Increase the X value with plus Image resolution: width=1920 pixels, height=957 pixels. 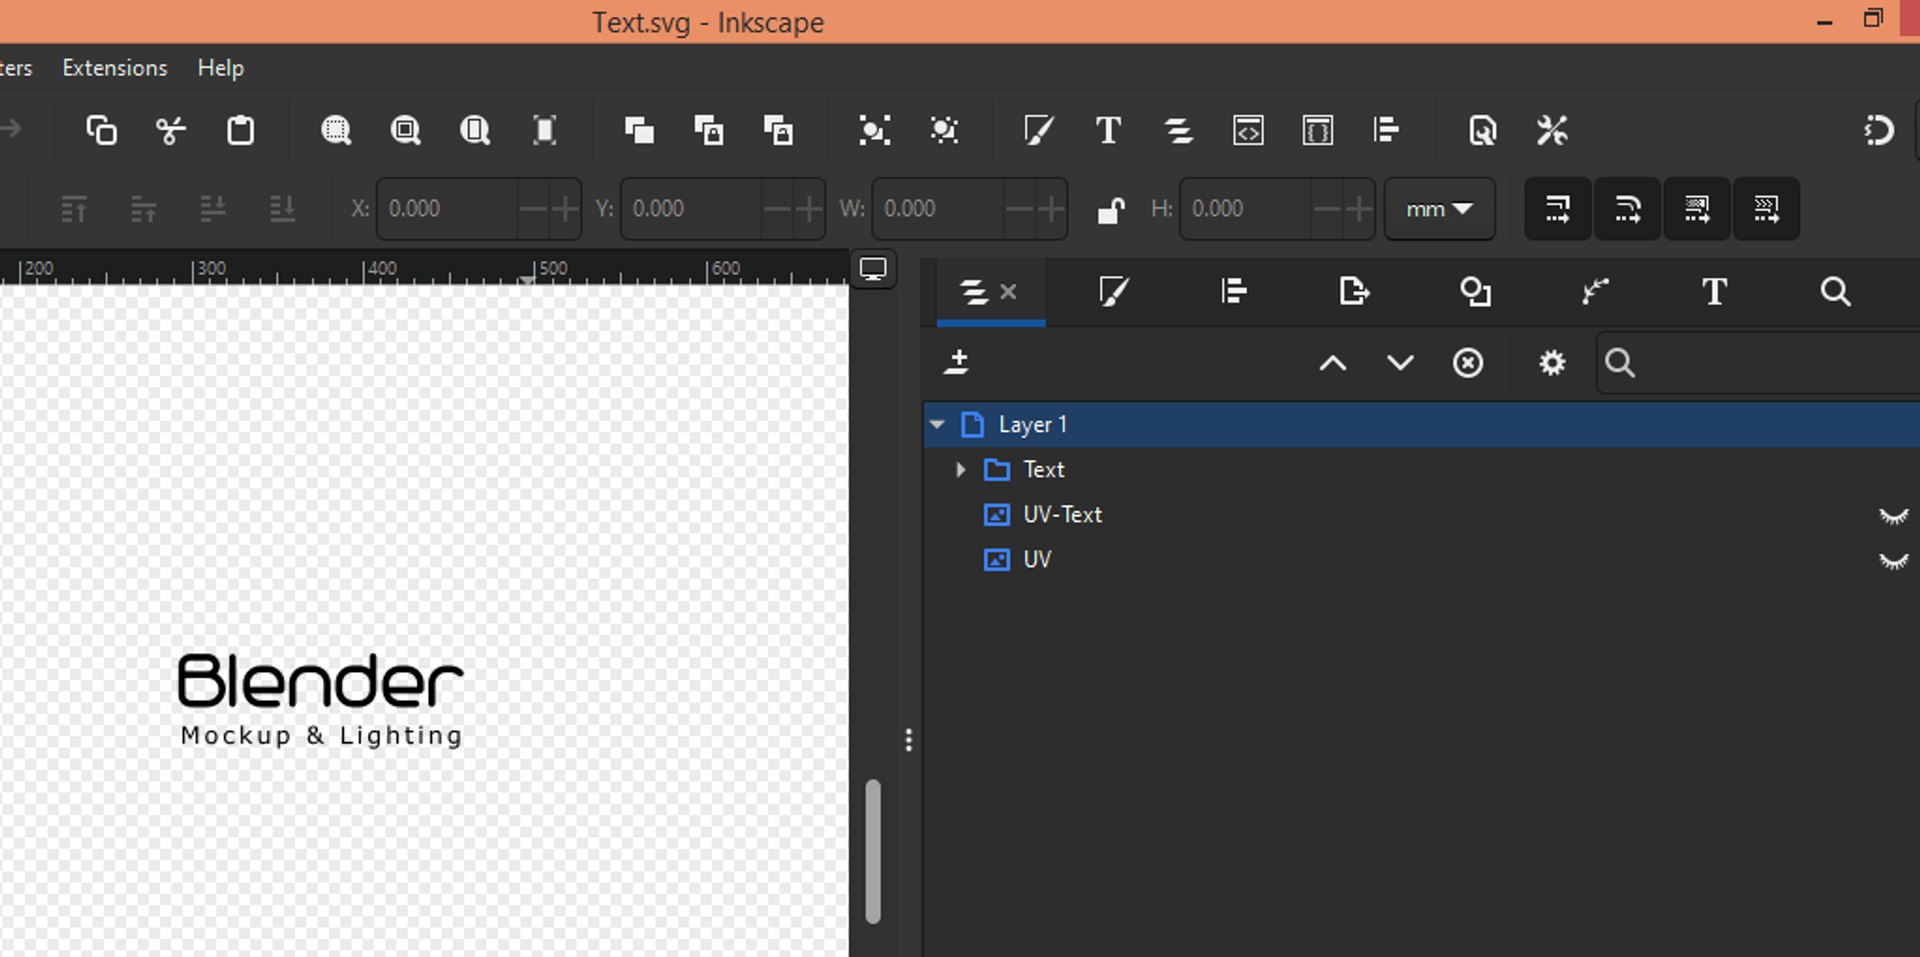tap(565, 209)
